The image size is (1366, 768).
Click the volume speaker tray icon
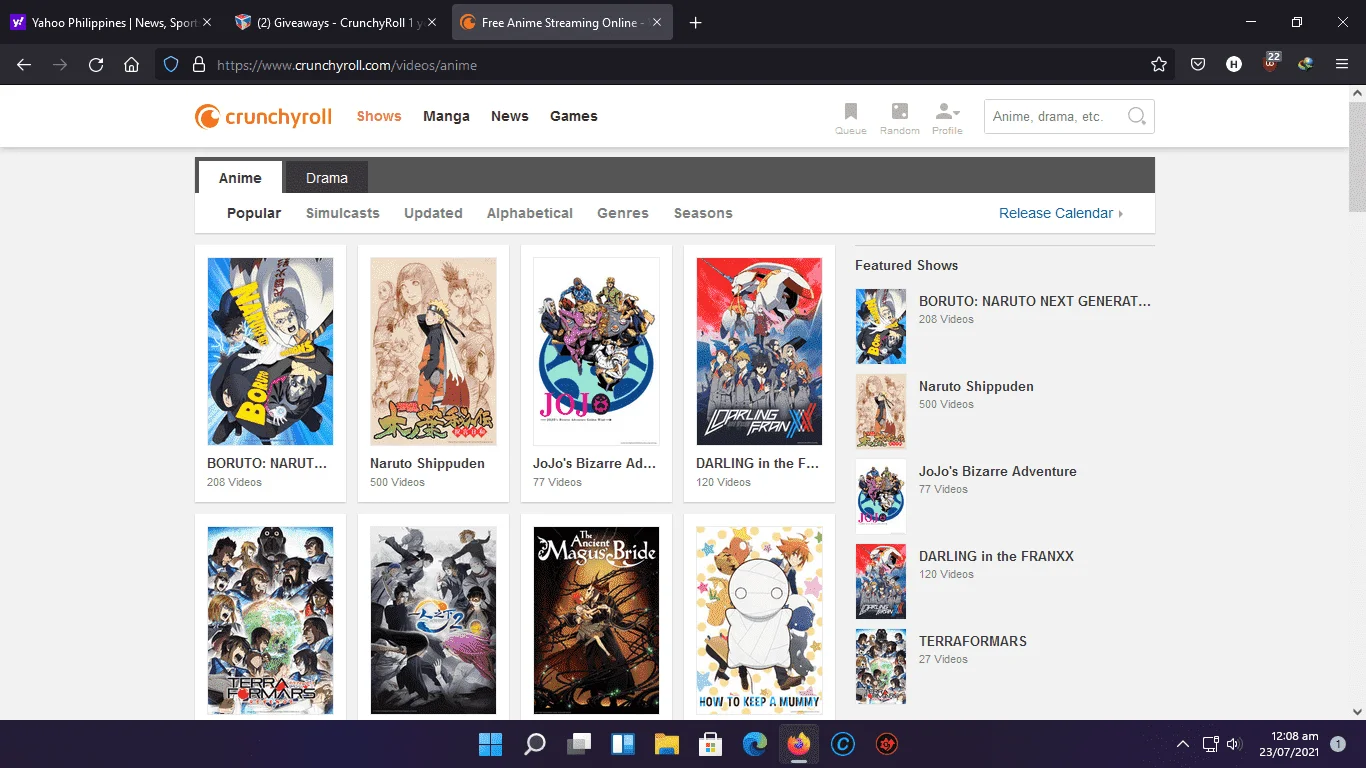(x=1234, y=744)
